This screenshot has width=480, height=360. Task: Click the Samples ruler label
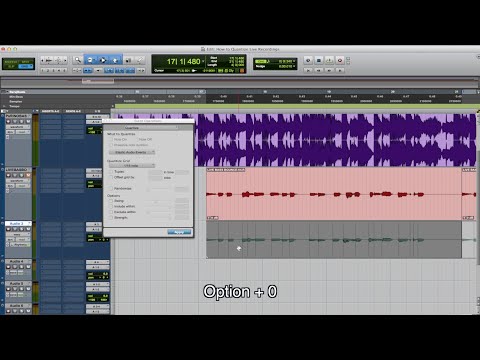(x=16, y=101)
